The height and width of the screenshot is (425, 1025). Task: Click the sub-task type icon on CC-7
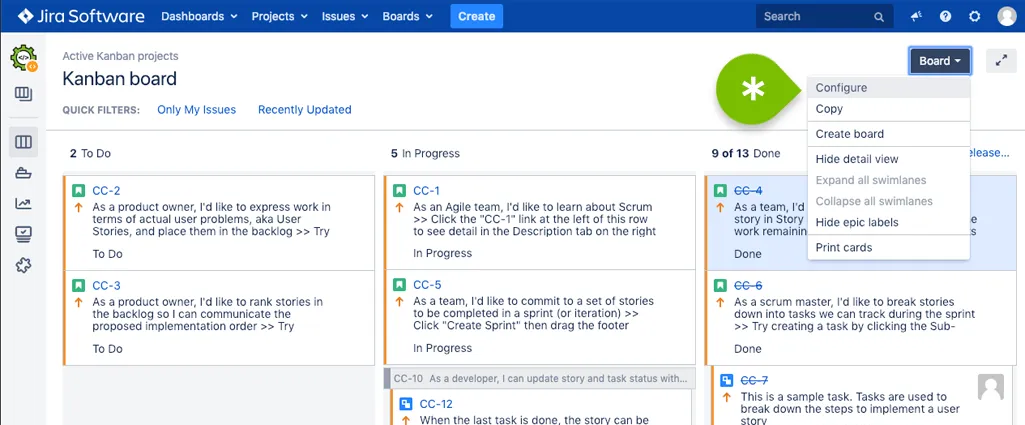click(726, 381)
